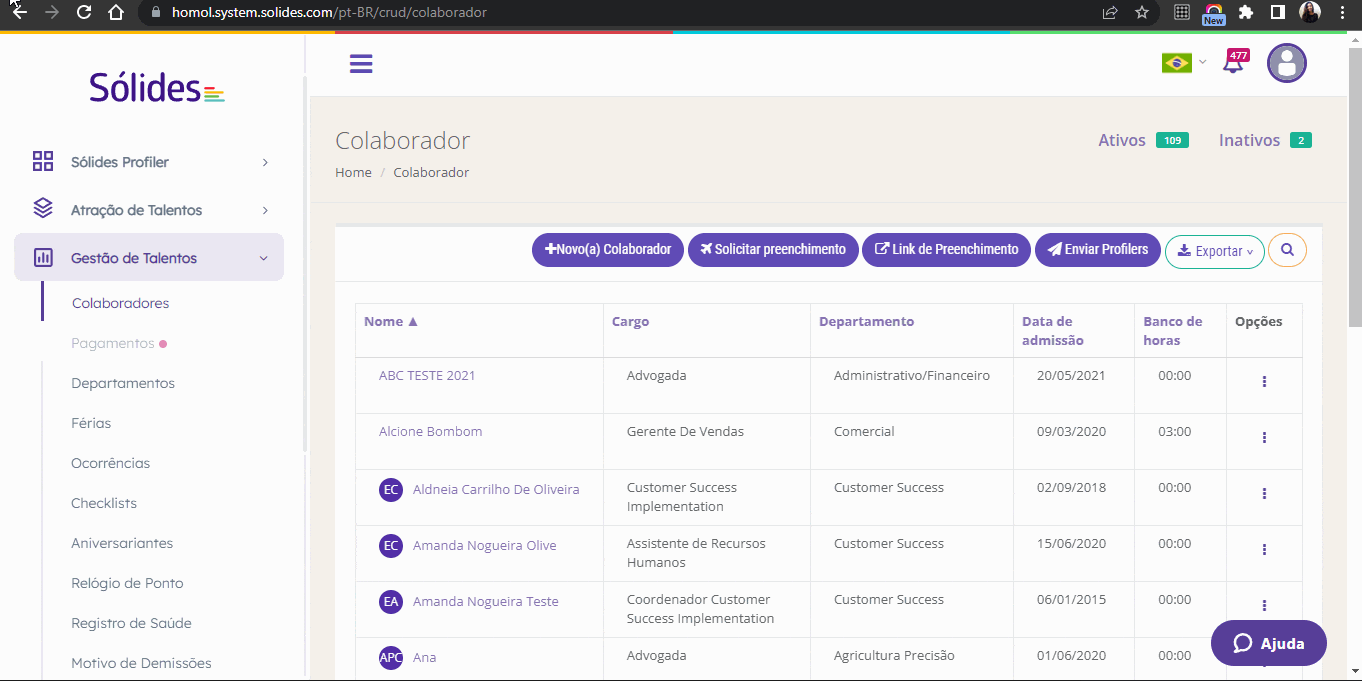This screenshot has height=681, width=1362.
Task: Select Departamentos in the sidebar
Action: click(x=123, y=383)
